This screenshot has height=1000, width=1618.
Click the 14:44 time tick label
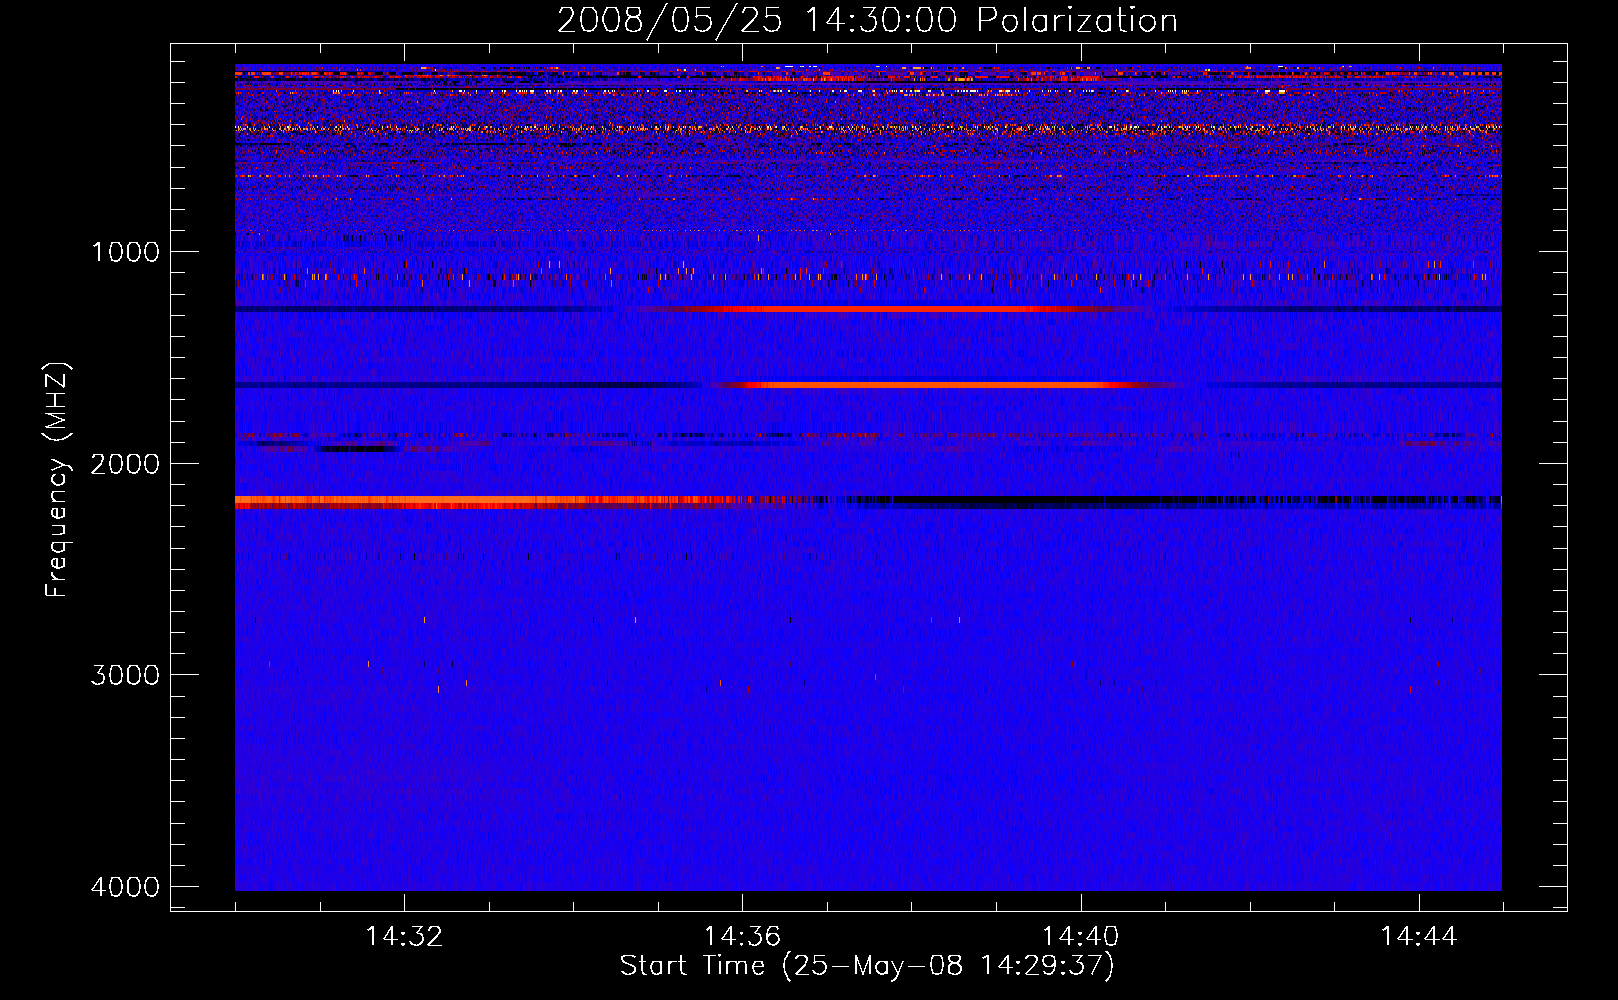[x=1418, y=937]
